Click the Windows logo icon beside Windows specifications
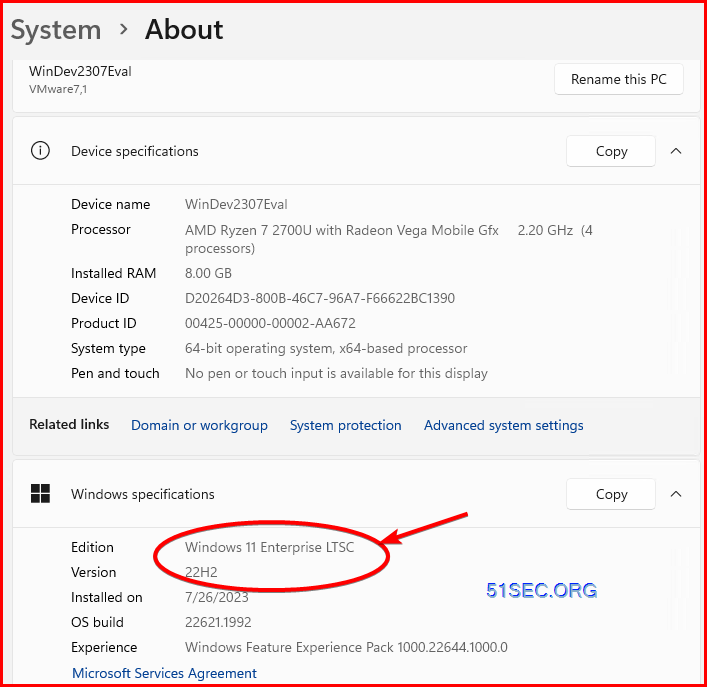The image size is (707, 687). (40, 494)
